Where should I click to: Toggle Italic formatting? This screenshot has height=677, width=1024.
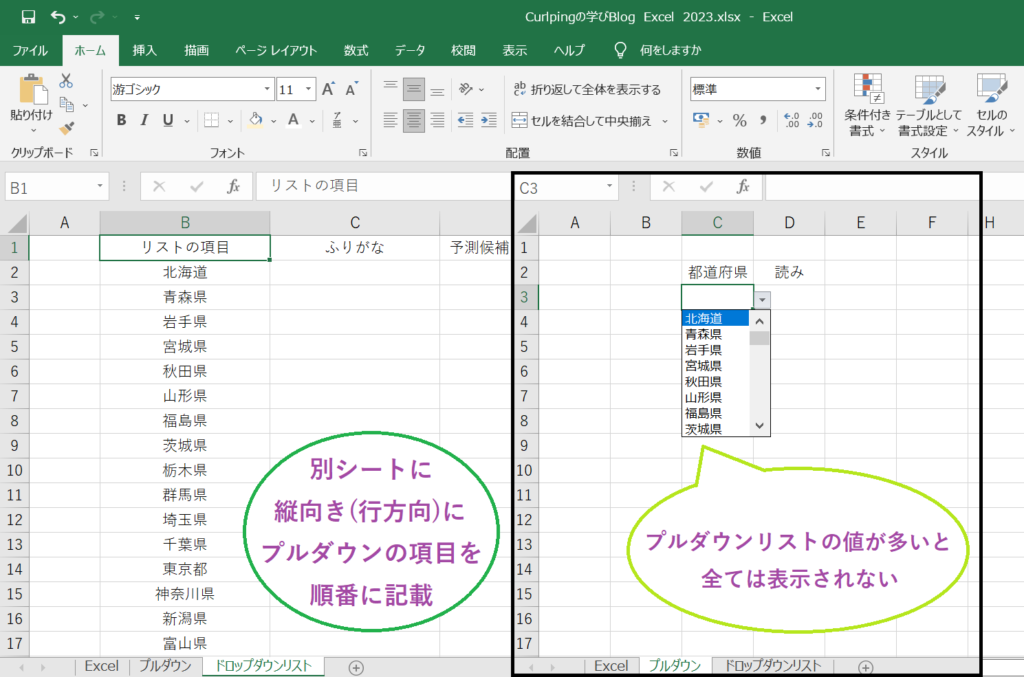pos(144,120)
